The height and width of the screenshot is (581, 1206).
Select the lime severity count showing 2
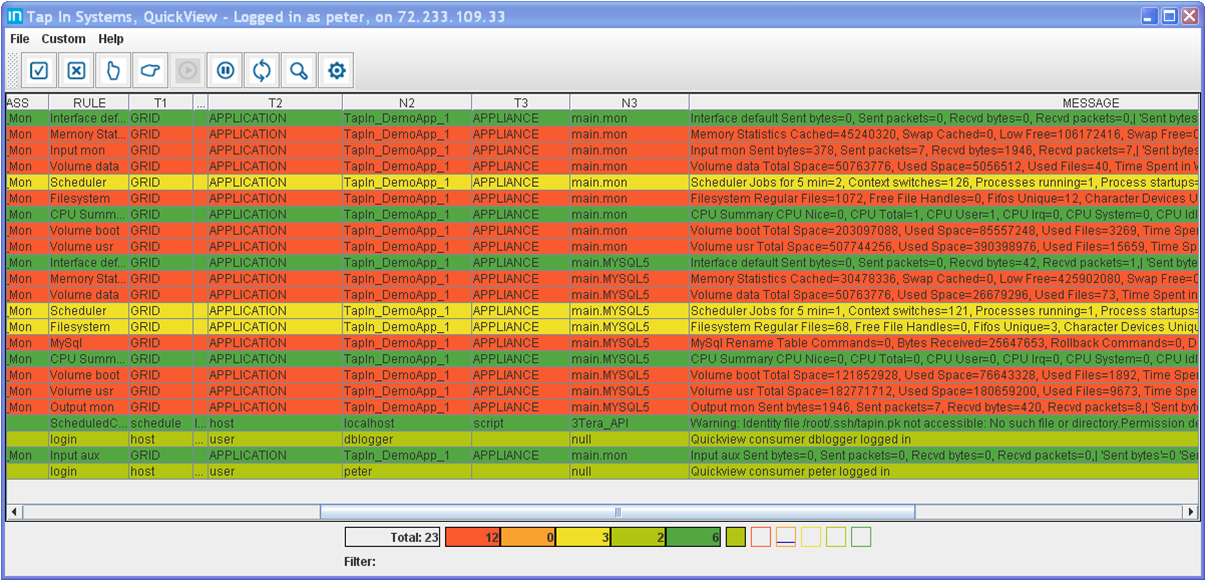point(638,537)
